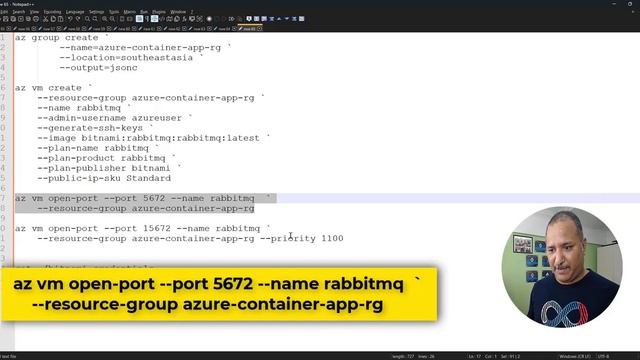The height and width of the screenshot is (360, 640).
Task: Click '--location=southeastasia' text
Action: (x=126, y=58)
